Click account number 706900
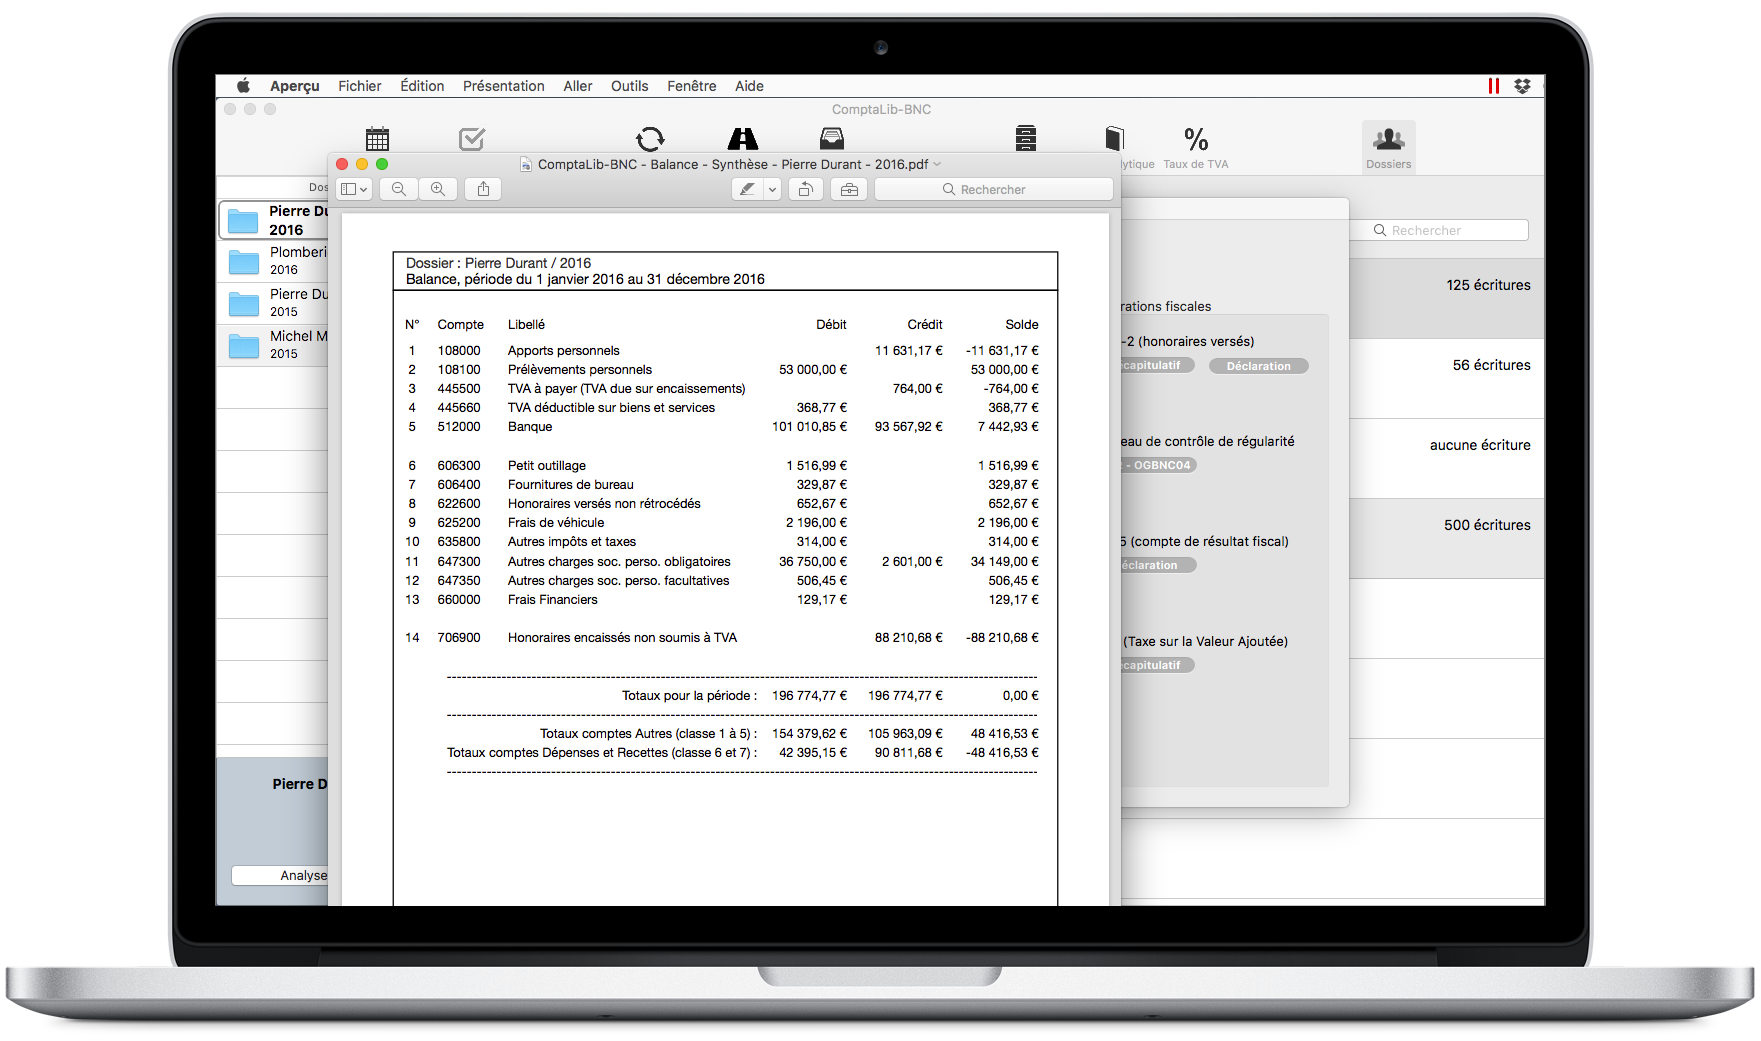Image resolution: width=1761 pixels, height=1041 pixels. click(459, 638)
